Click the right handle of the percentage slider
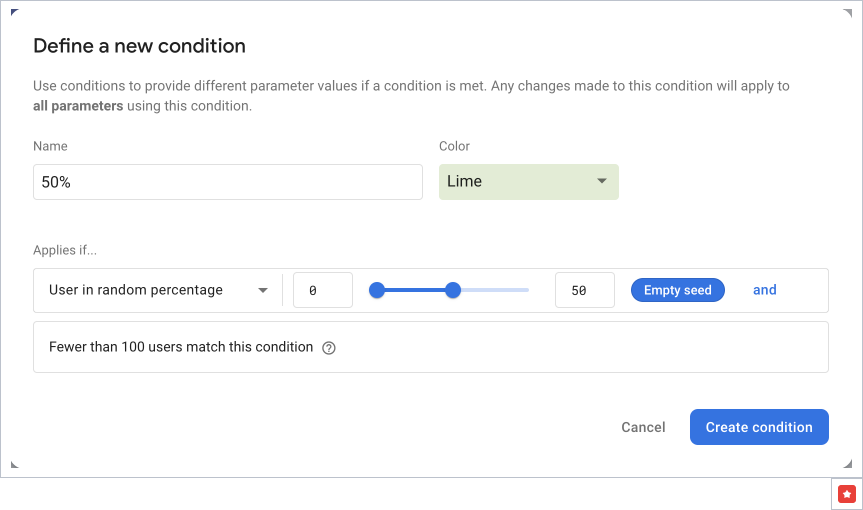The image size is (863, 510). (x=453, y=290)
